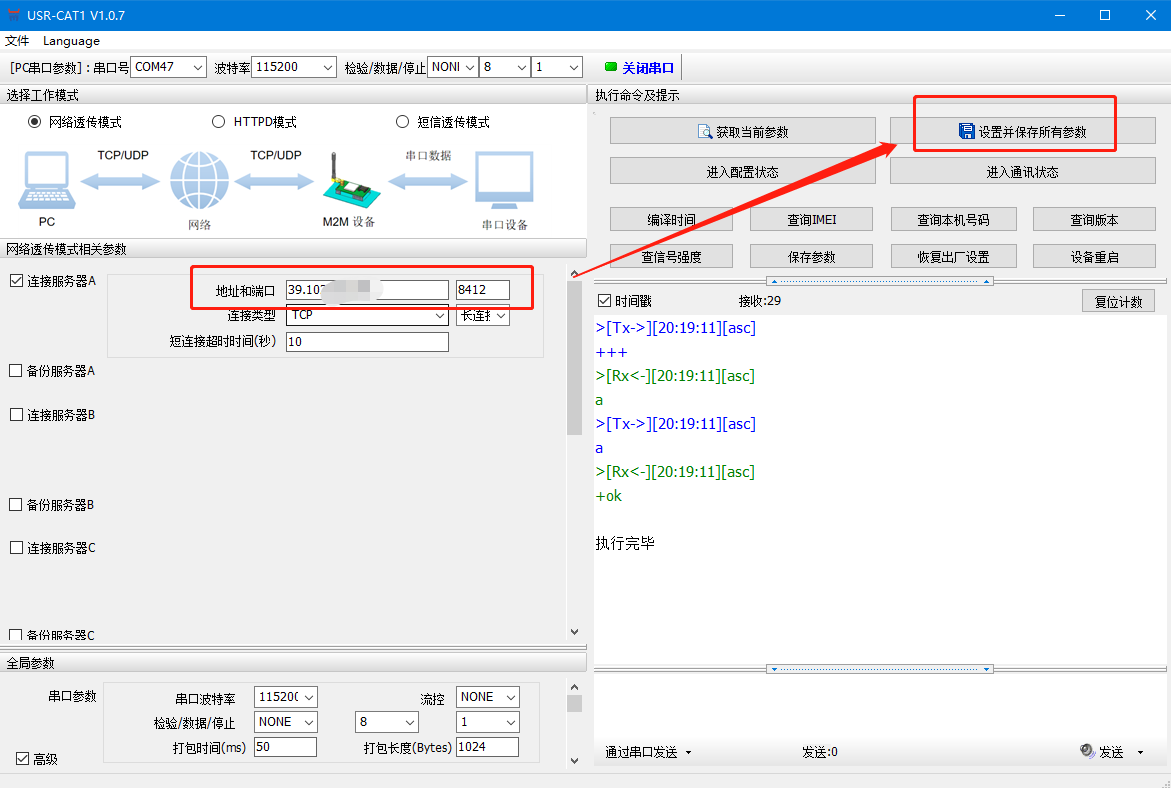Click the M2M 设备 module image
Viewport: 1171px width, 788px height.
348,184
